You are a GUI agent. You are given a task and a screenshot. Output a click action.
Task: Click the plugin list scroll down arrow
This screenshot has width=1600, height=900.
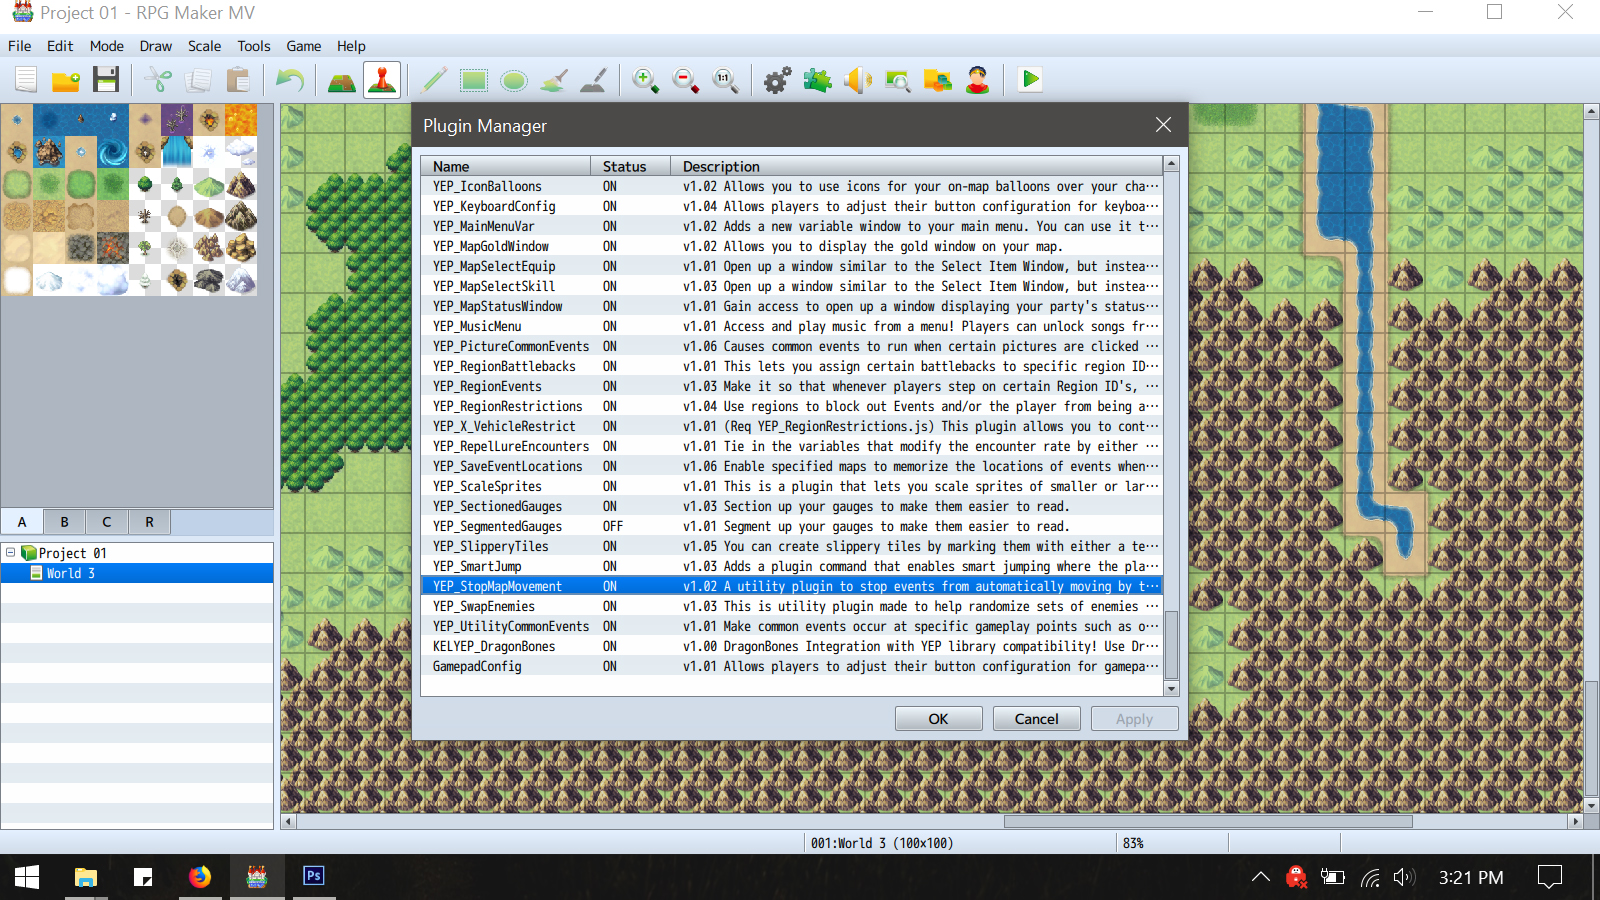click(1171, 689)
